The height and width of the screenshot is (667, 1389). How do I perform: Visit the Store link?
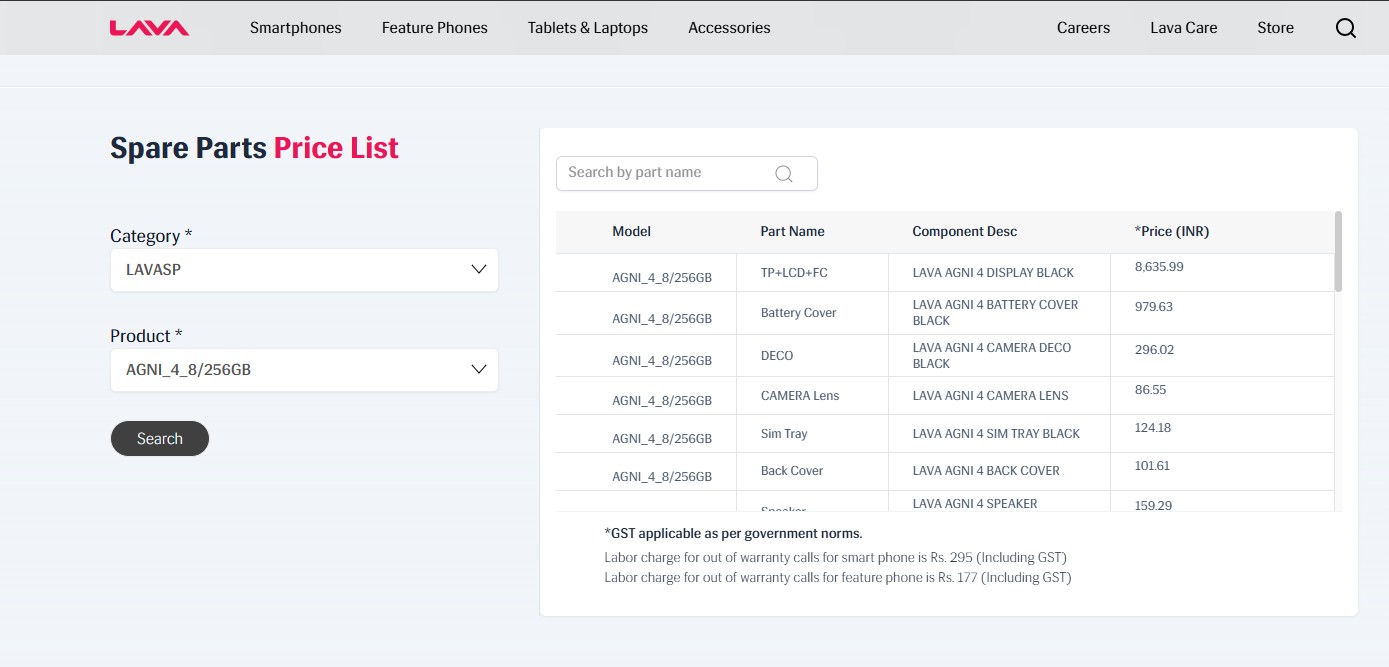point(1275,28)
